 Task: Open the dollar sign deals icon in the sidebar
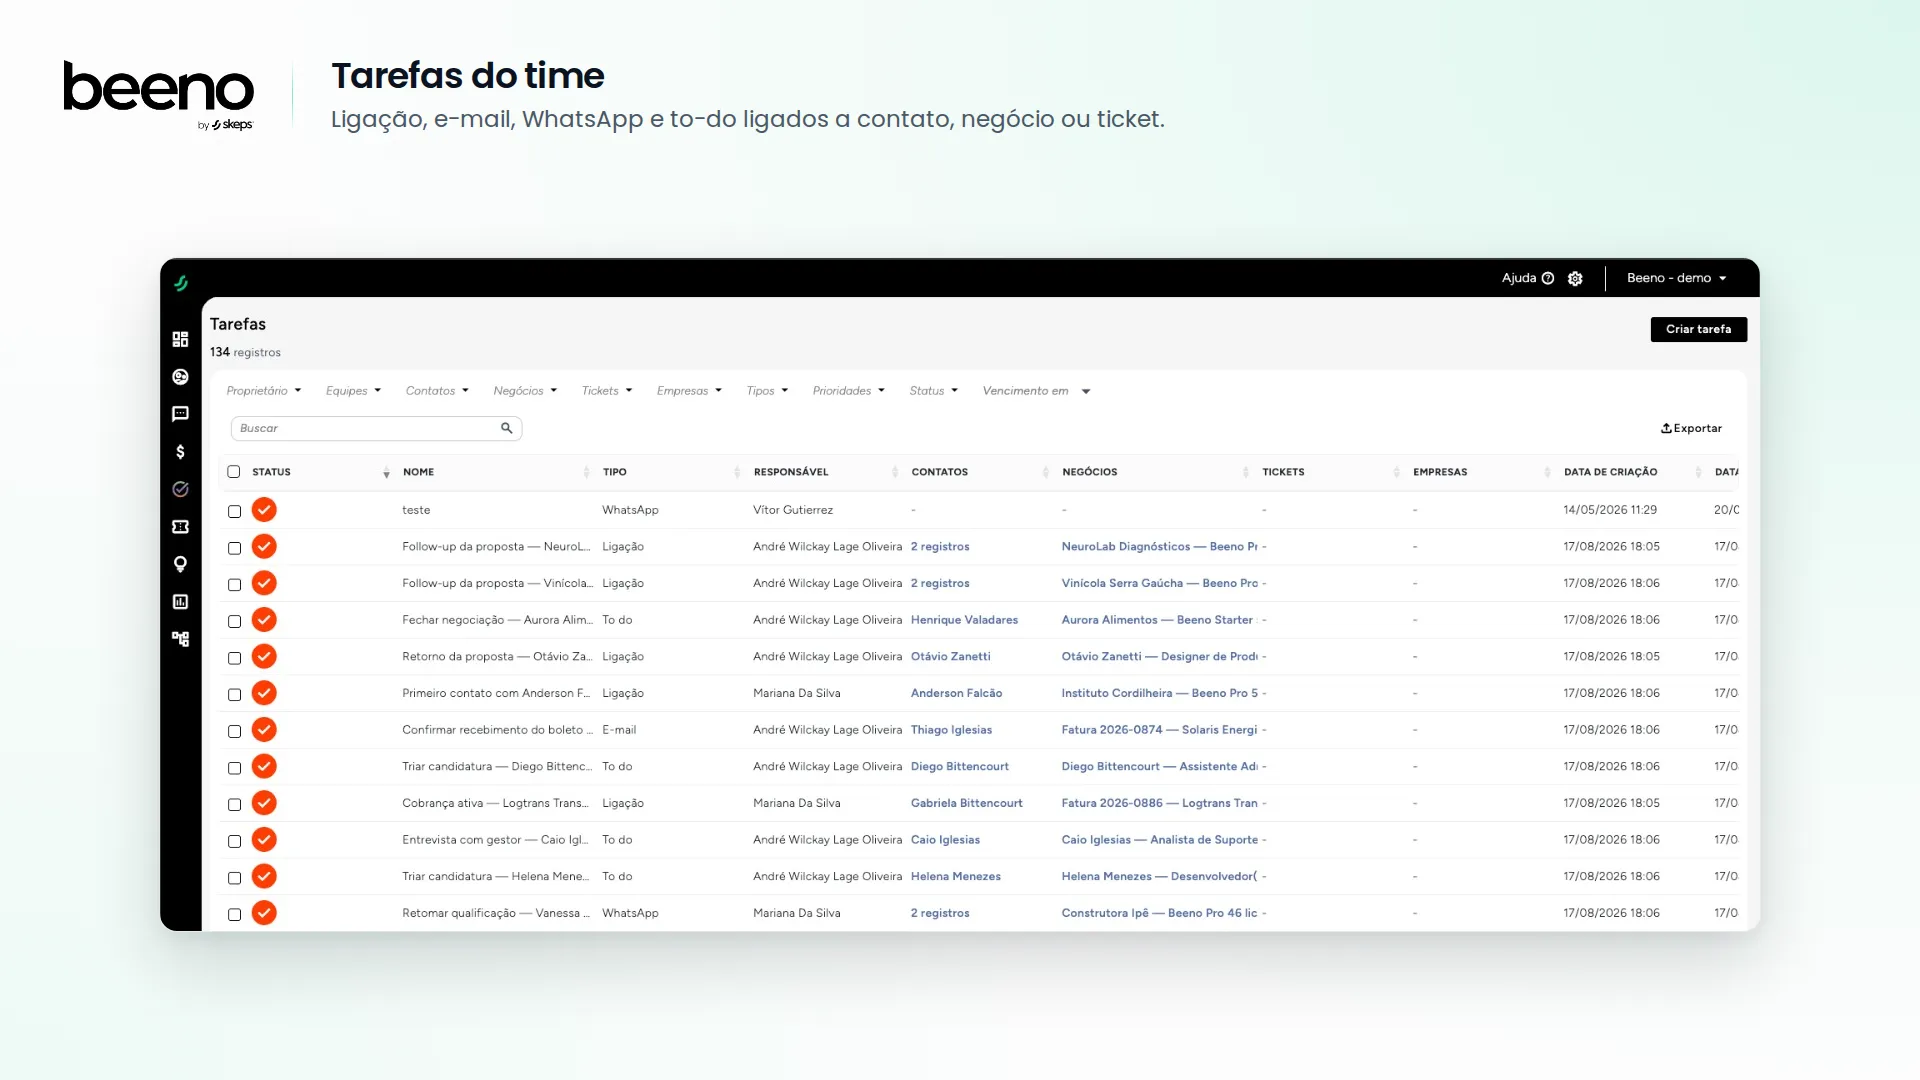click(180, 452)
